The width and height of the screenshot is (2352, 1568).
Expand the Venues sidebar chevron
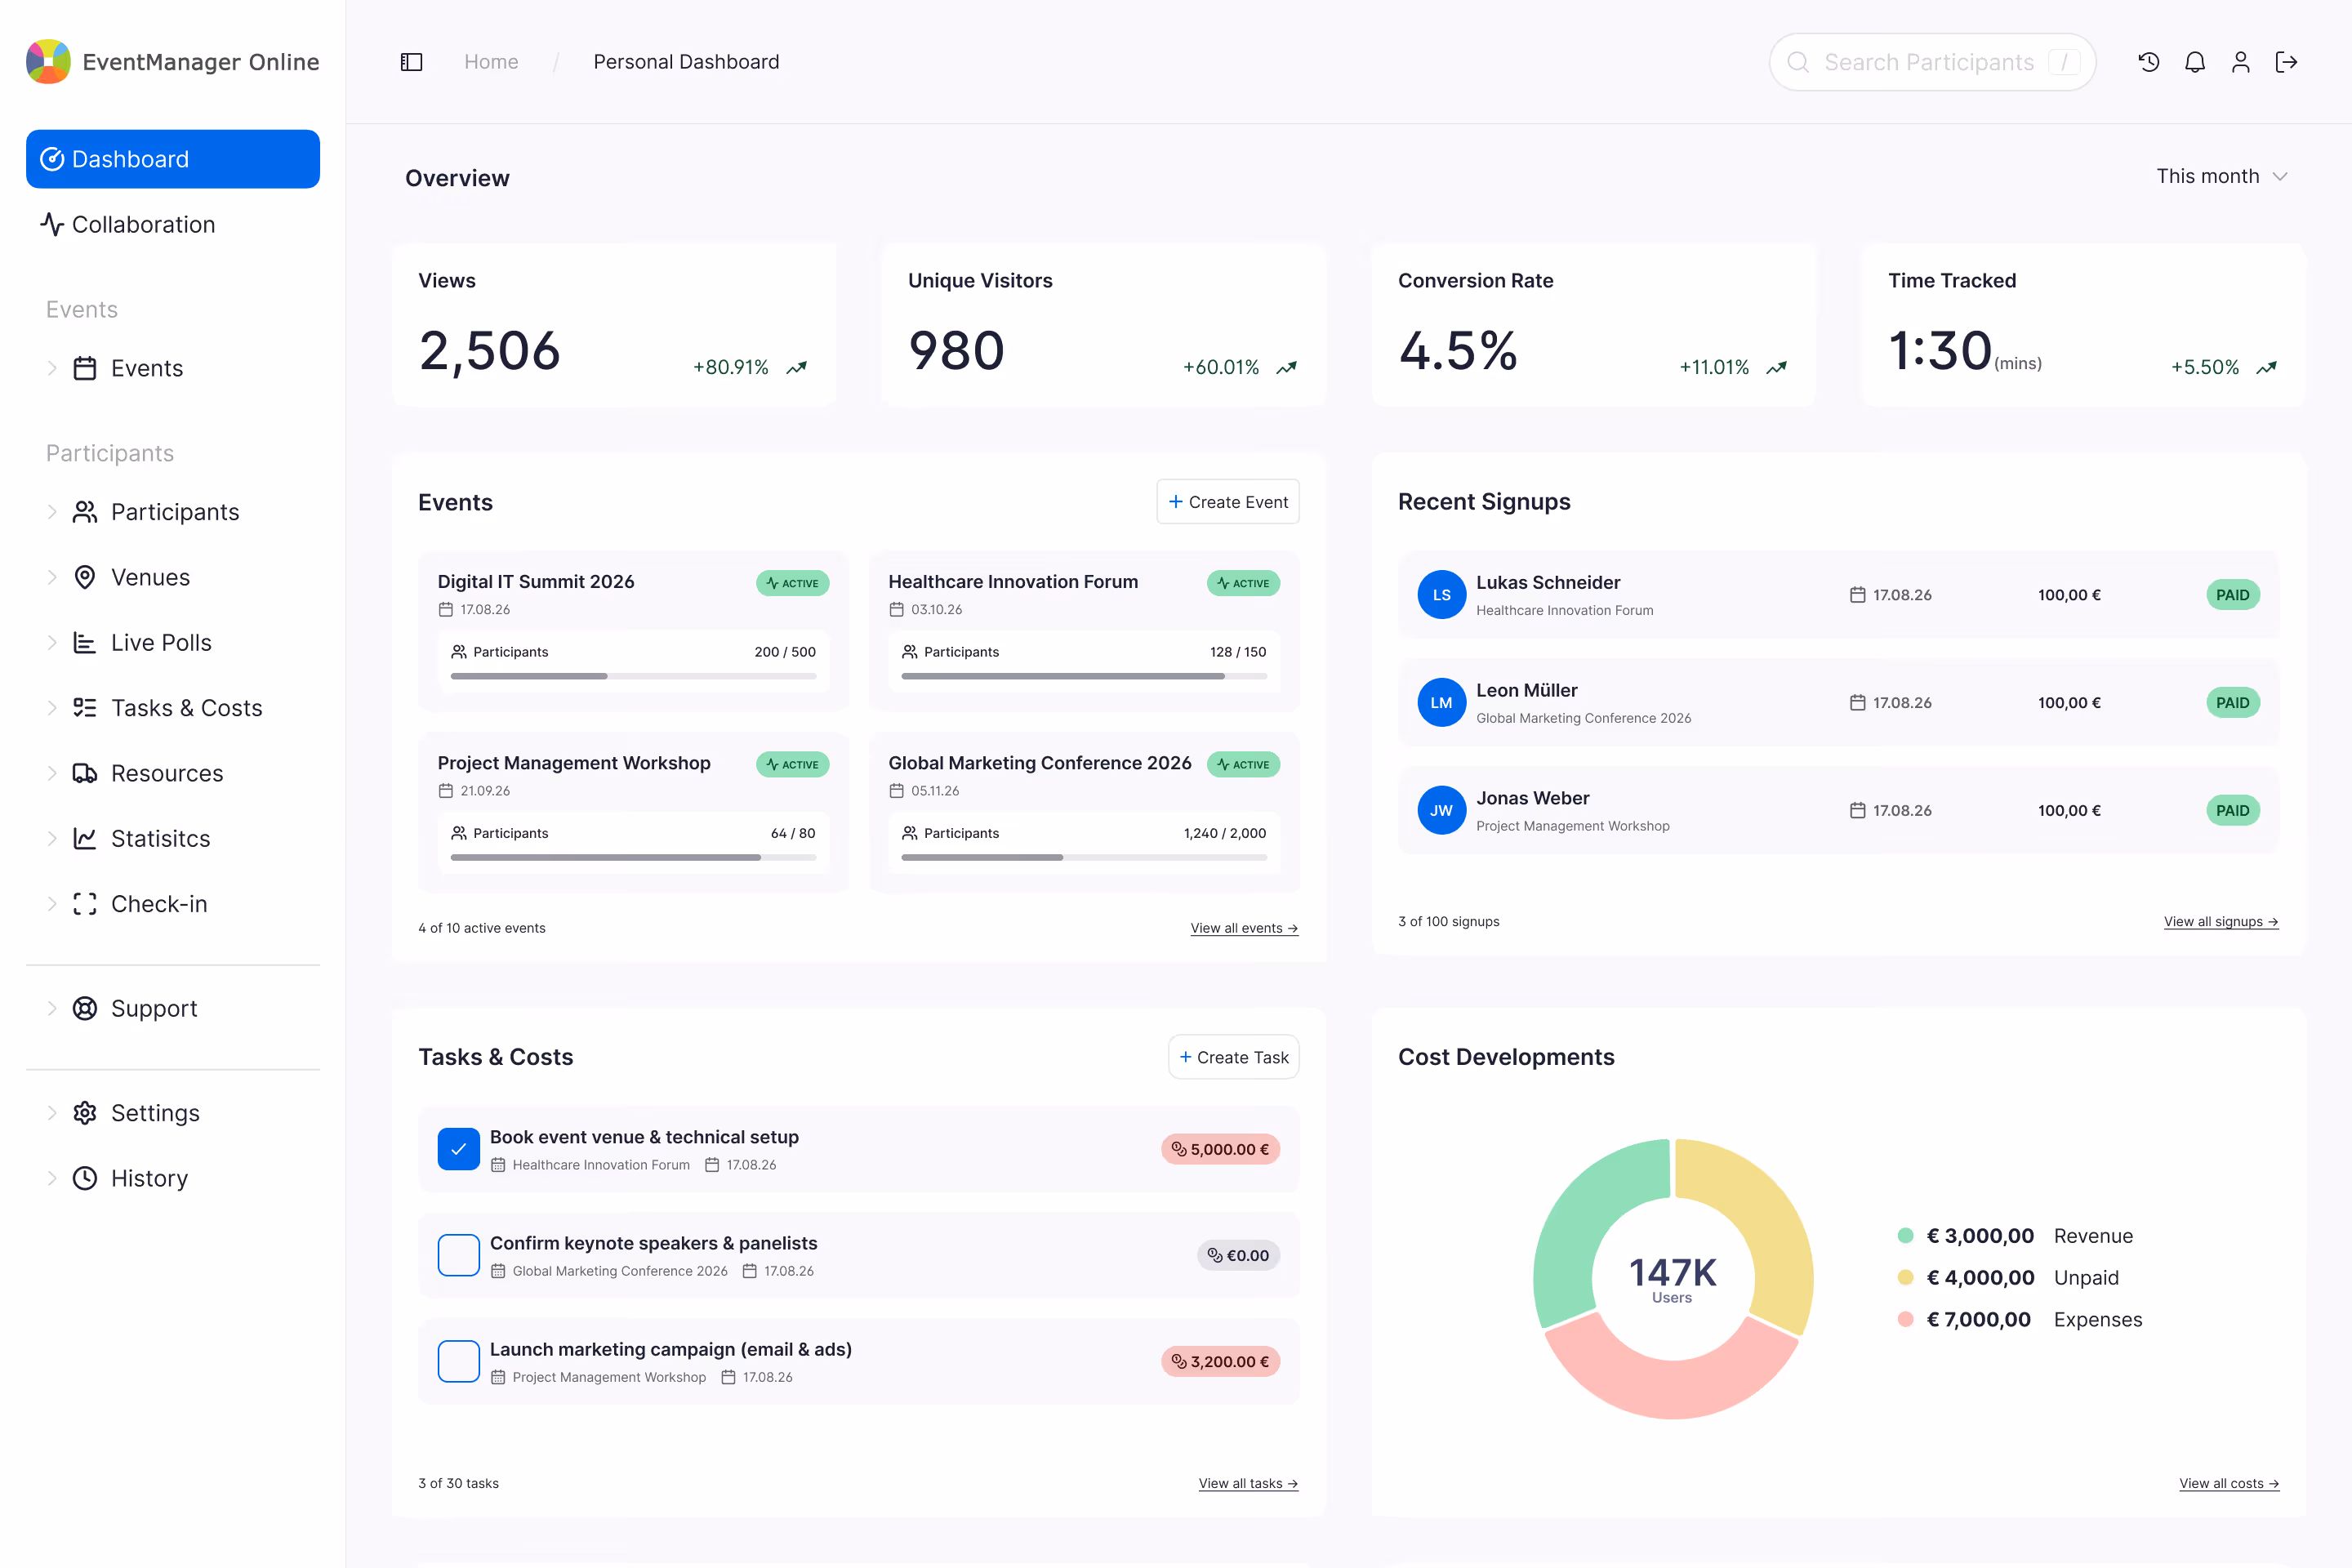[52, 577]
